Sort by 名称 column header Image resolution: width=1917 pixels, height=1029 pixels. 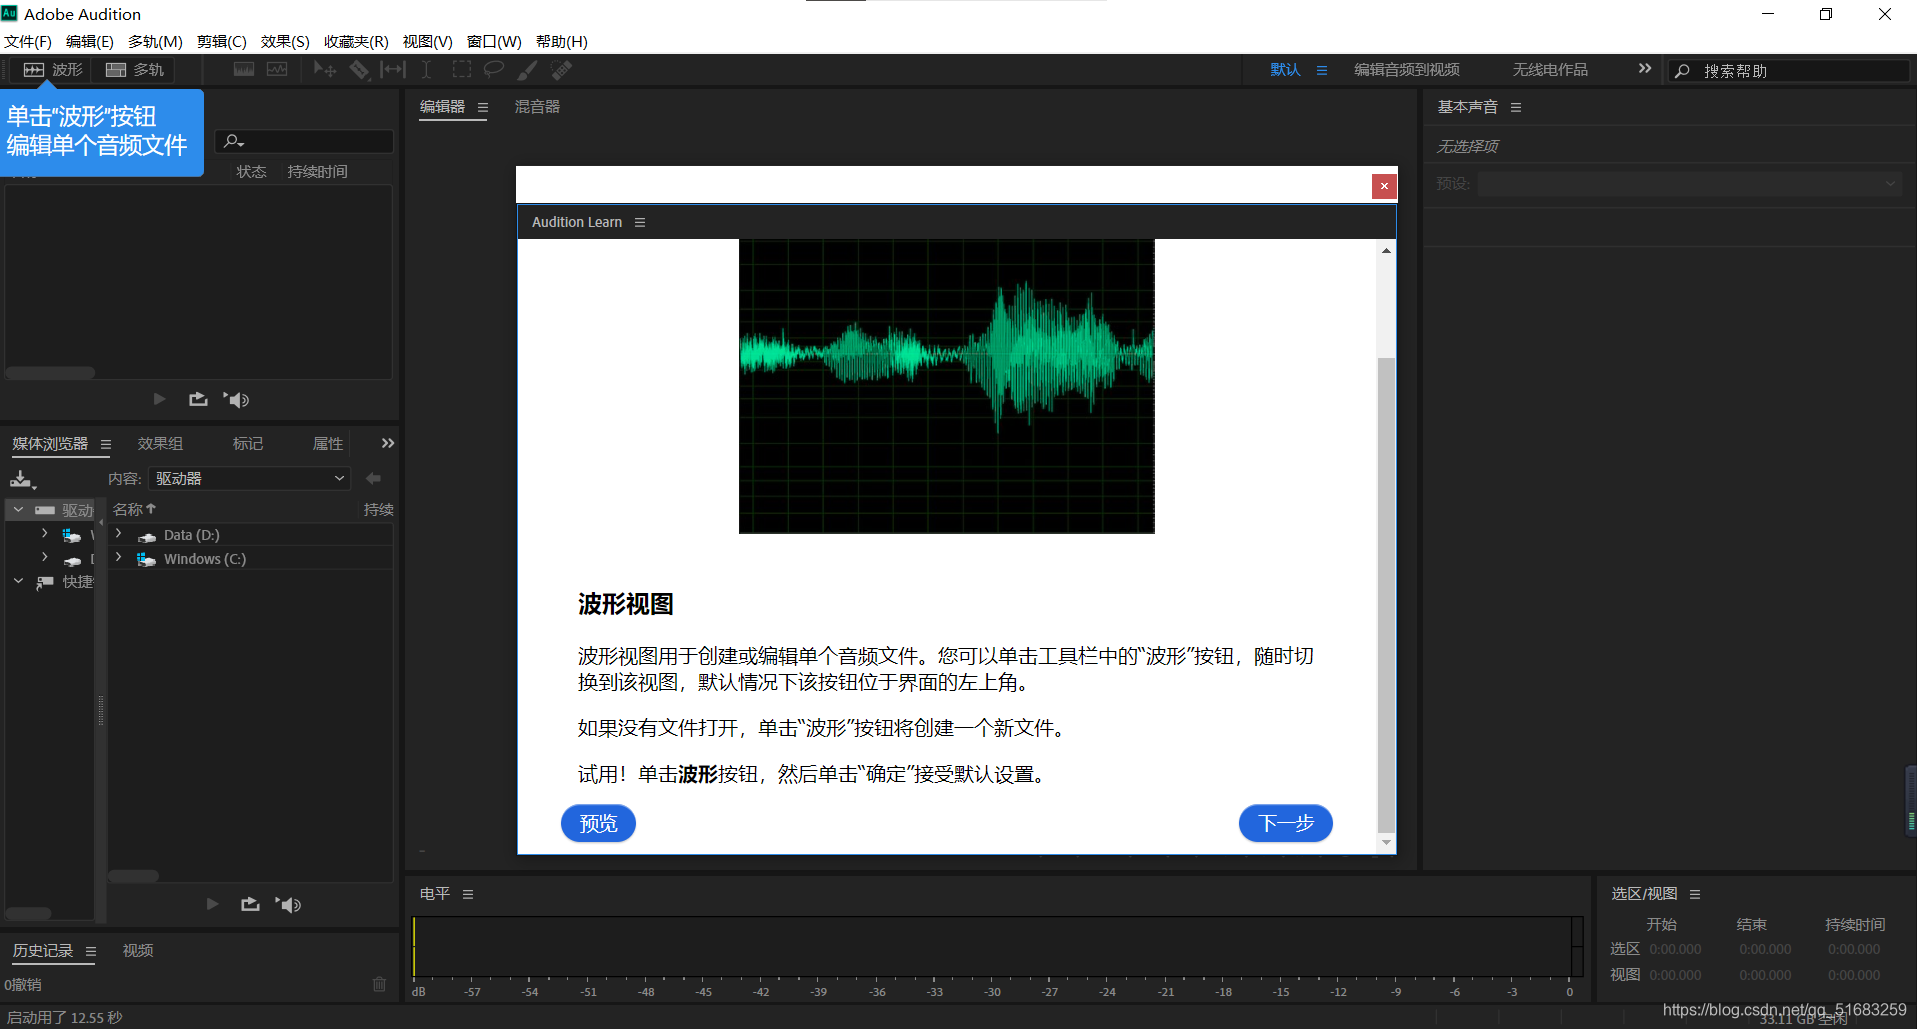coord(134,509)
